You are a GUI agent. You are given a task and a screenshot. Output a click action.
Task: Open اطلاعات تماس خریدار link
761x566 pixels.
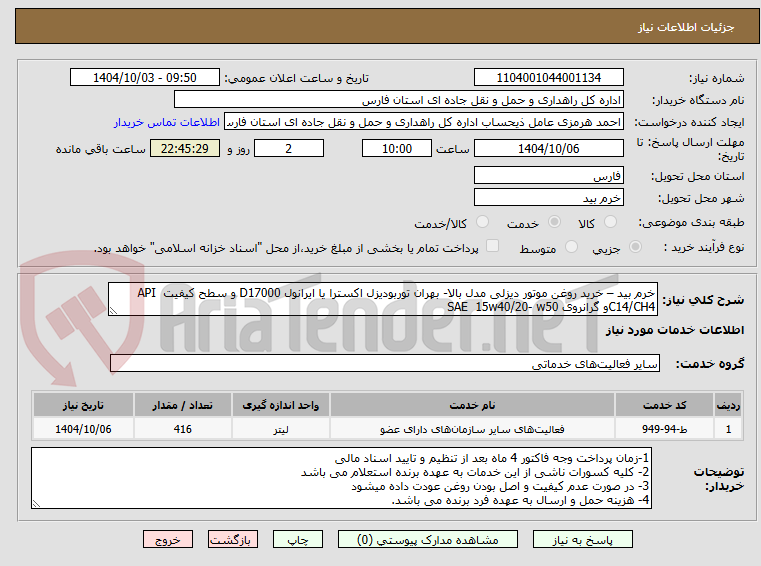point(166,122)
